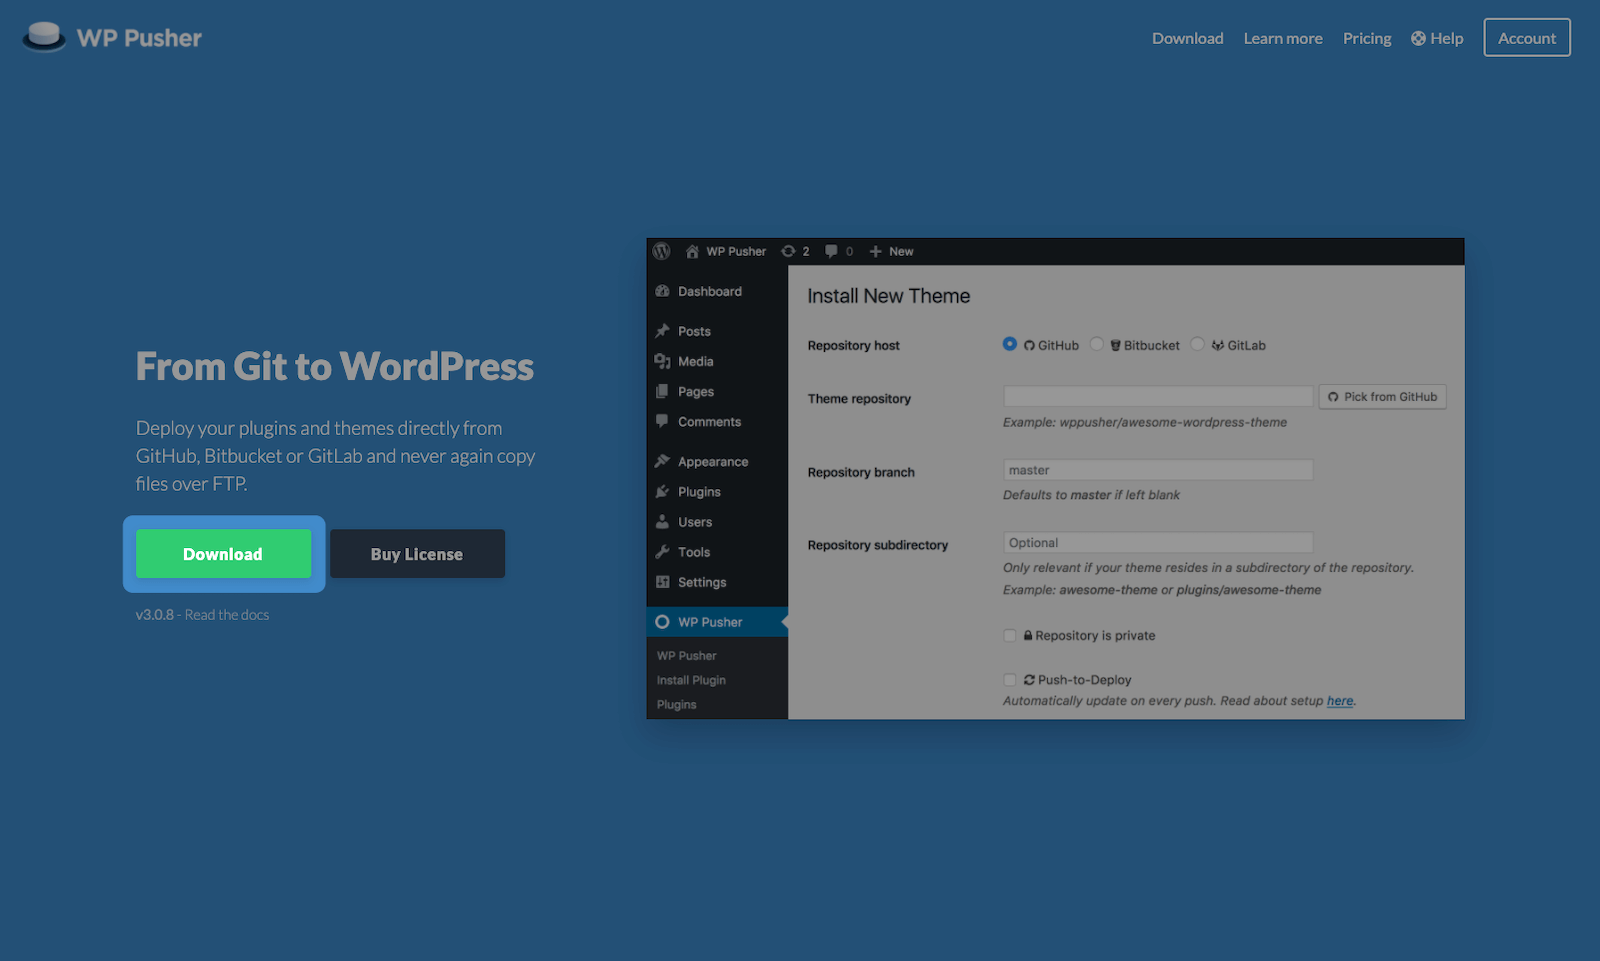Click the WordPress logo in admin bar
The image size is (1600, 961).
(x=662, y=251)
